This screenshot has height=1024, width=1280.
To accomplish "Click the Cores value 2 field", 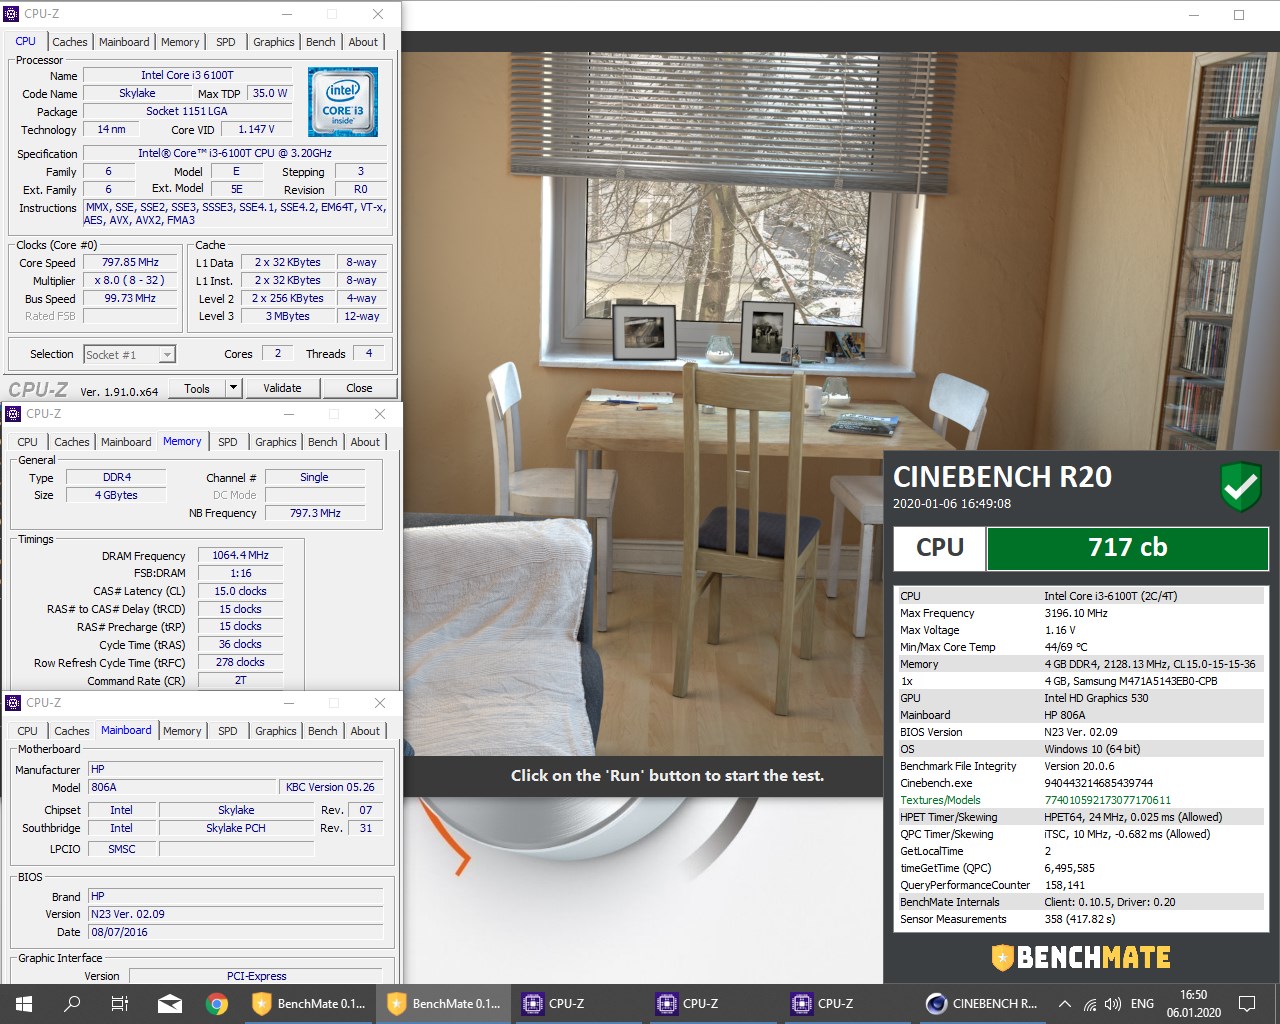I will (277, 353).
